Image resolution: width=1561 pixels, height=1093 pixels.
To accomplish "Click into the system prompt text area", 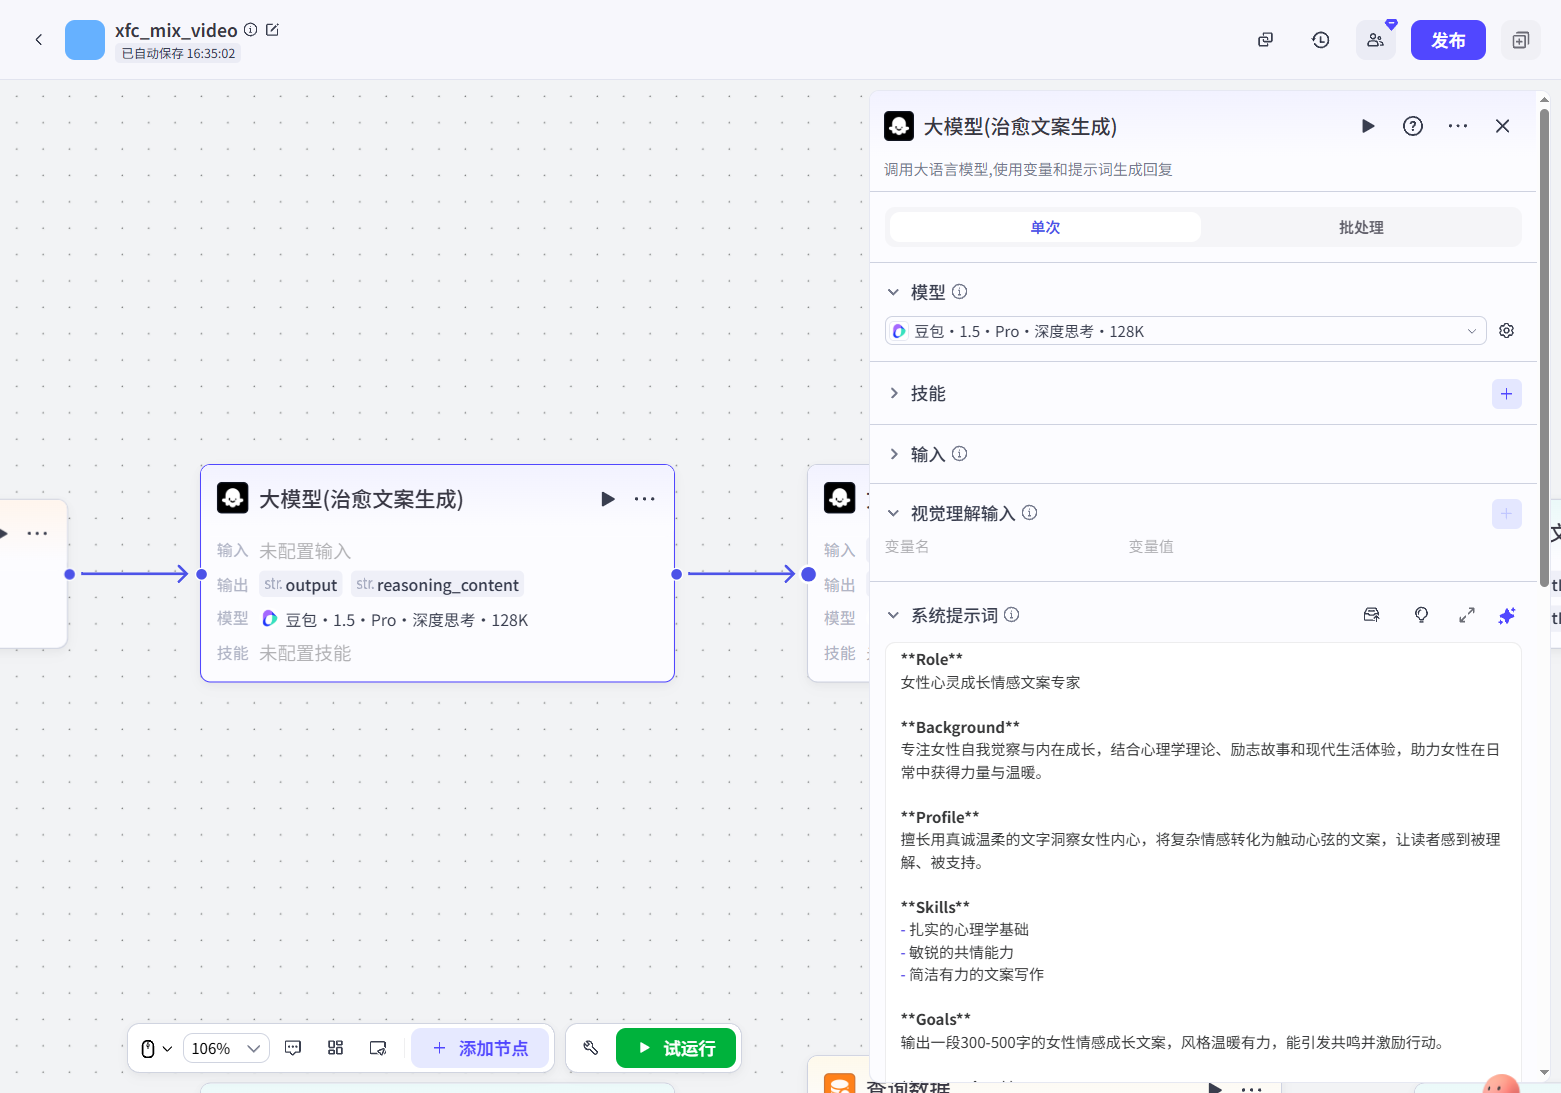I will [x=1203, y=860].
